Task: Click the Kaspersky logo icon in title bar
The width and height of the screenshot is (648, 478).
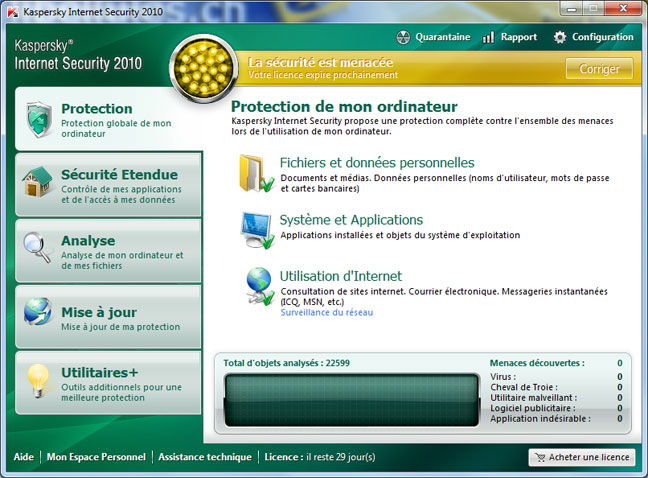Action: (13, 12)
